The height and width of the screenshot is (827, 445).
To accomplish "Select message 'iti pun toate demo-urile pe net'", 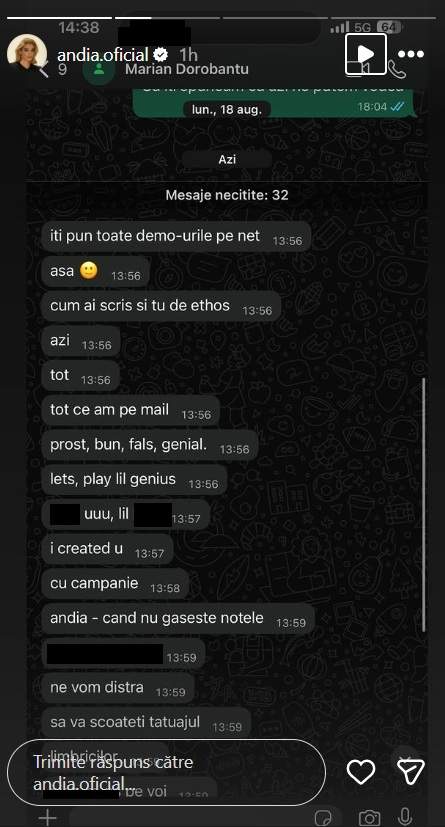I will (176, 236).
